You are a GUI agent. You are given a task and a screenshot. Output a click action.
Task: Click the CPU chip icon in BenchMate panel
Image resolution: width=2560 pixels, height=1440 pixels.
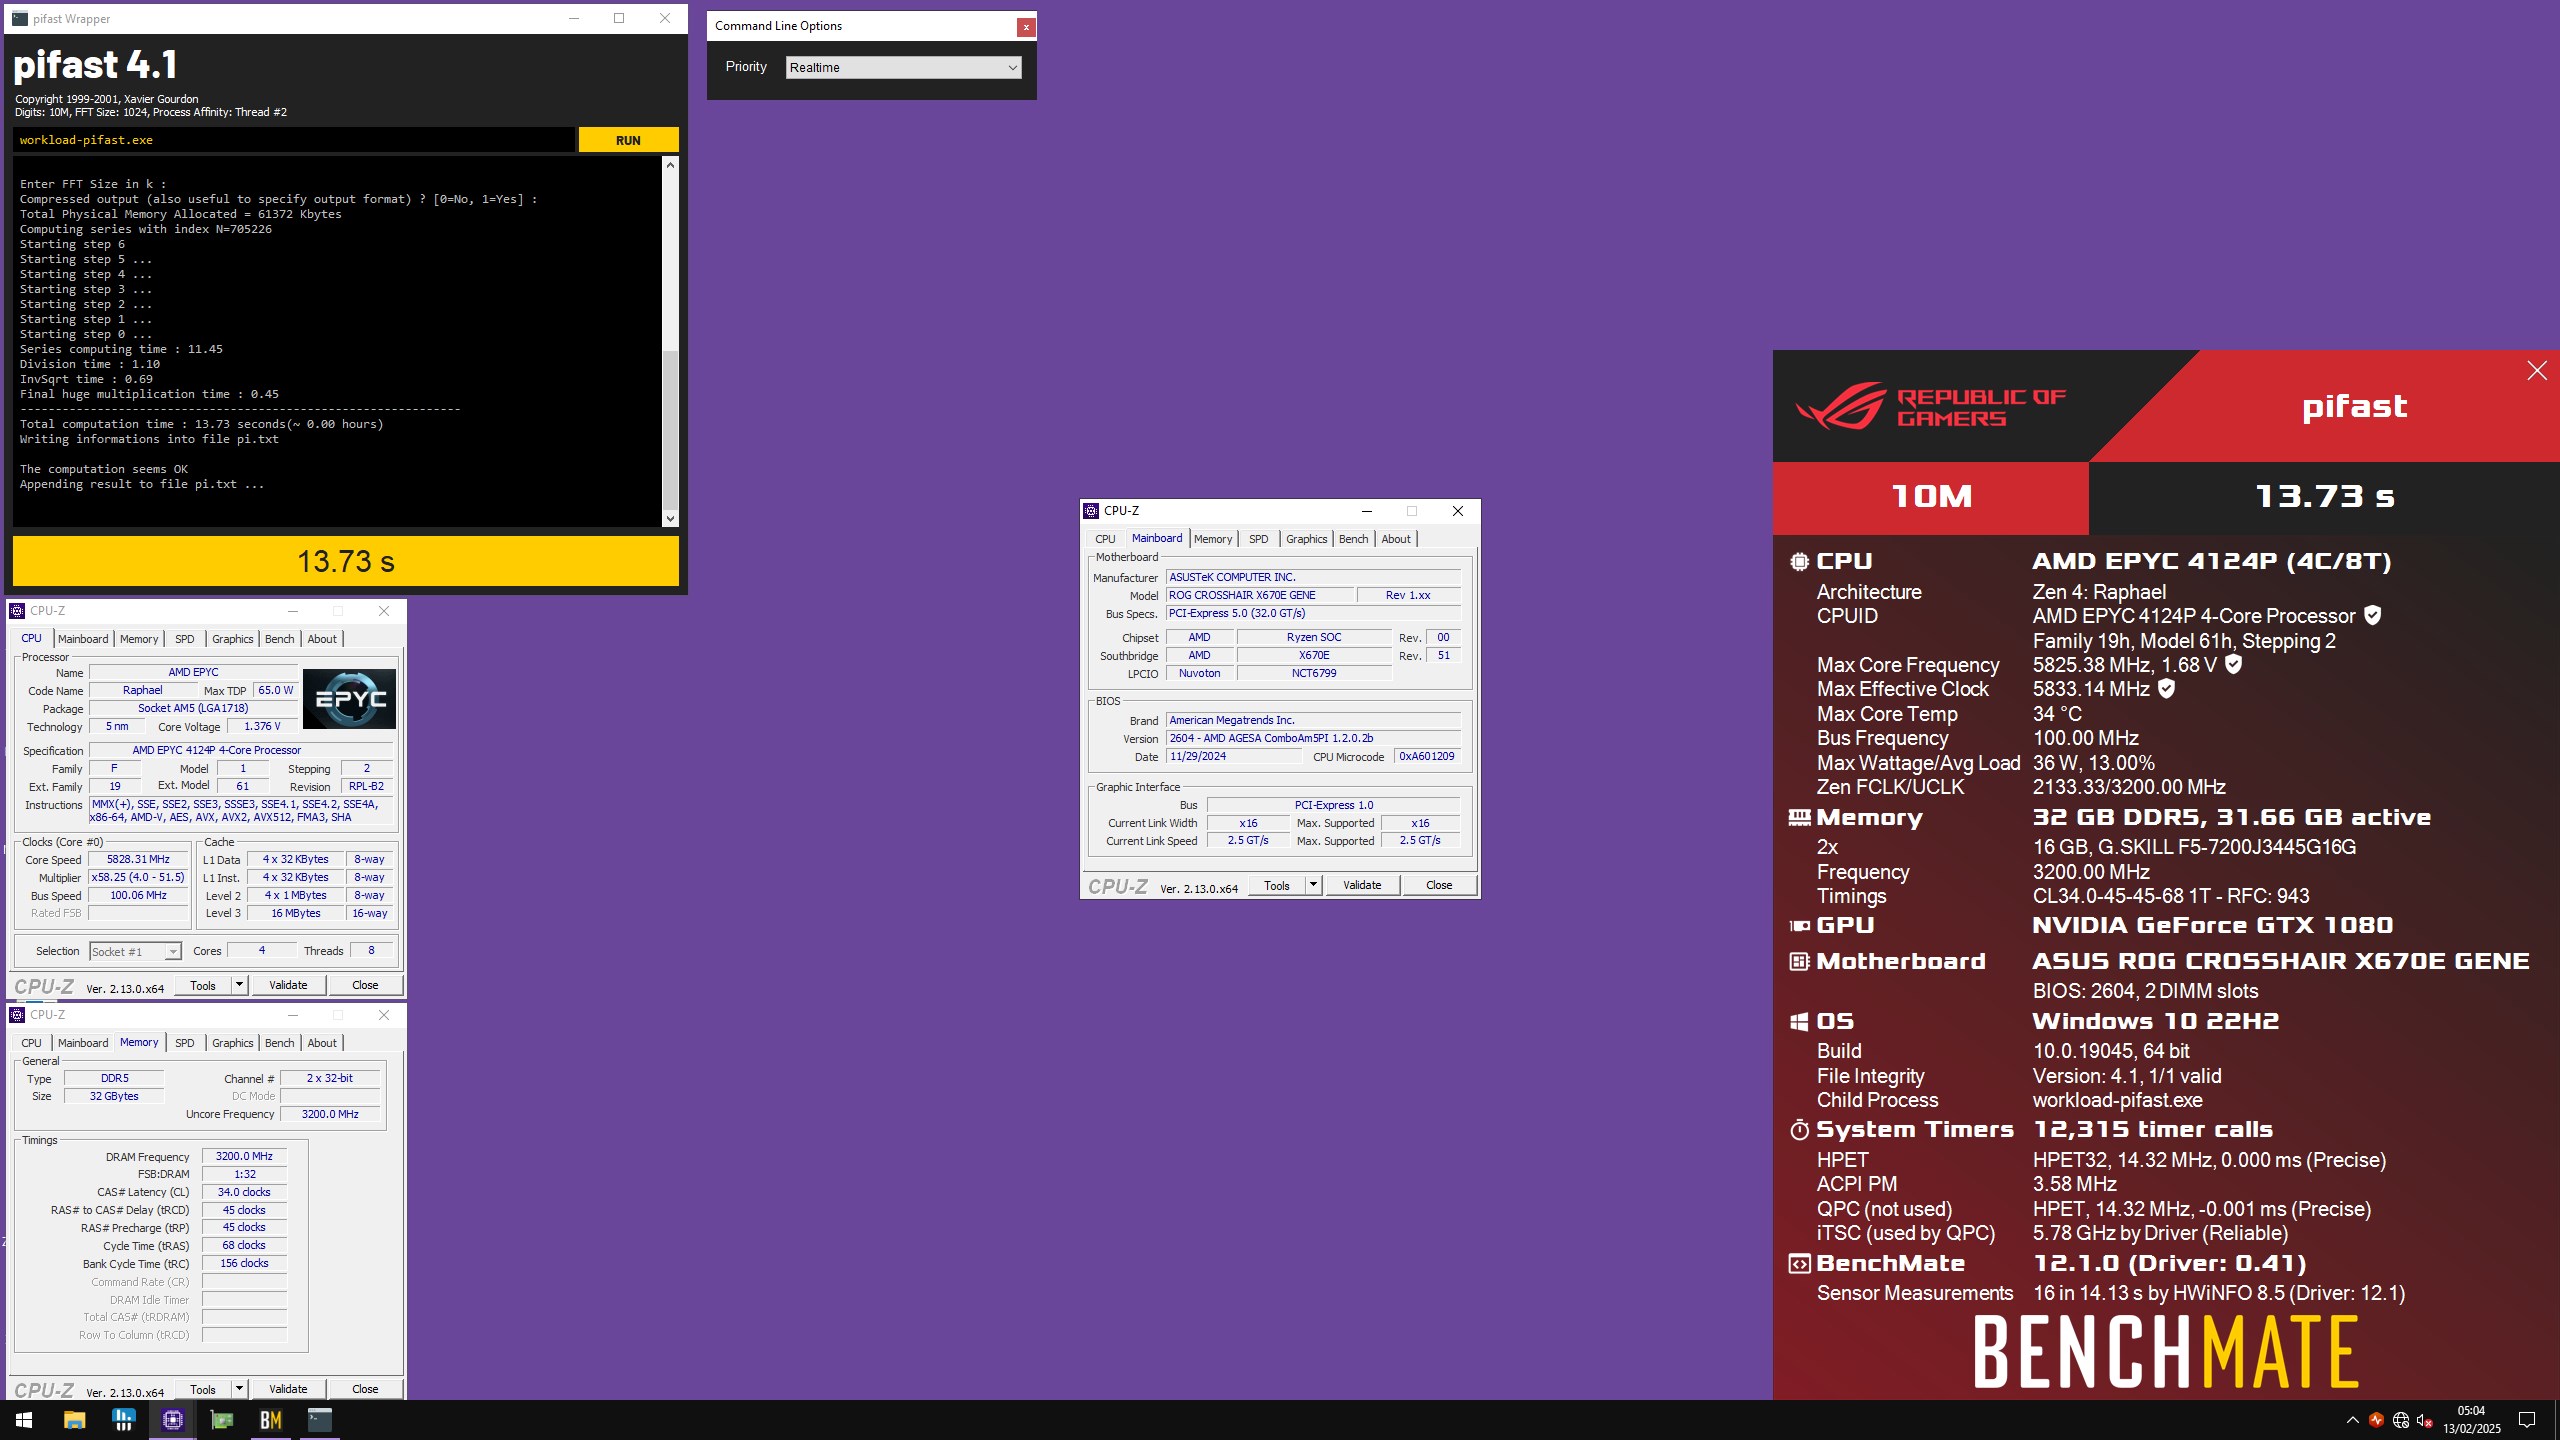pos(1799,562)
